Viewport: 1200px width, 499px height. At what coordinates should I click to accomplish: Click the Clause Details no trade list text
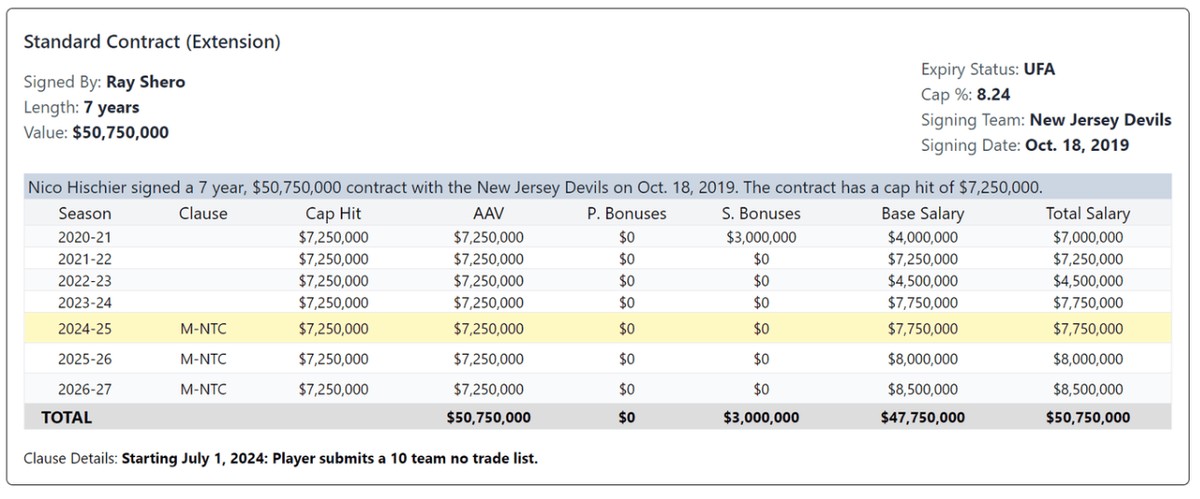tap(329, 459)
